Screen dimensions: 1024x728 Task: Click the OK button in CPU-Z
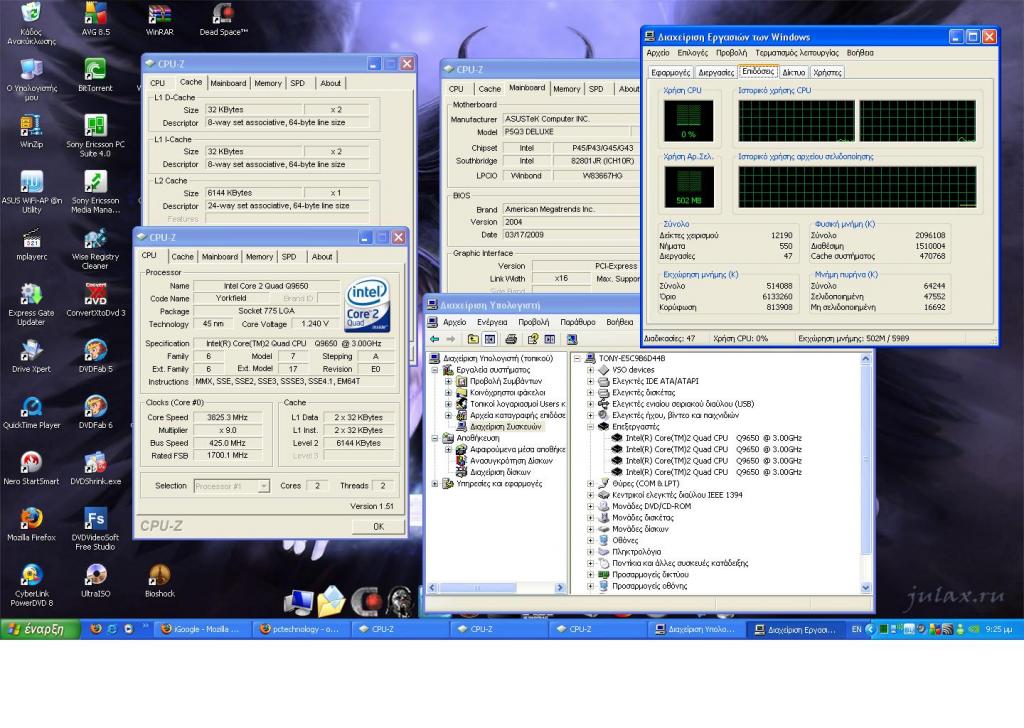(378, 526)
